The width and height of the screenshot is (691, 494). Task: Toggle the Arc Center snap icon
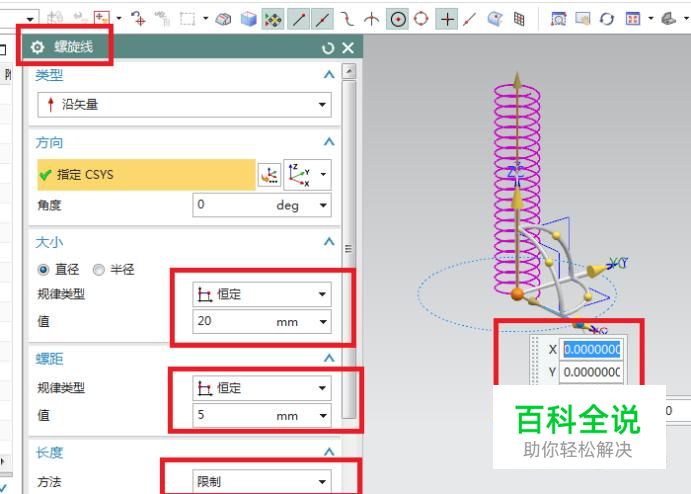(x=398, y=19)
